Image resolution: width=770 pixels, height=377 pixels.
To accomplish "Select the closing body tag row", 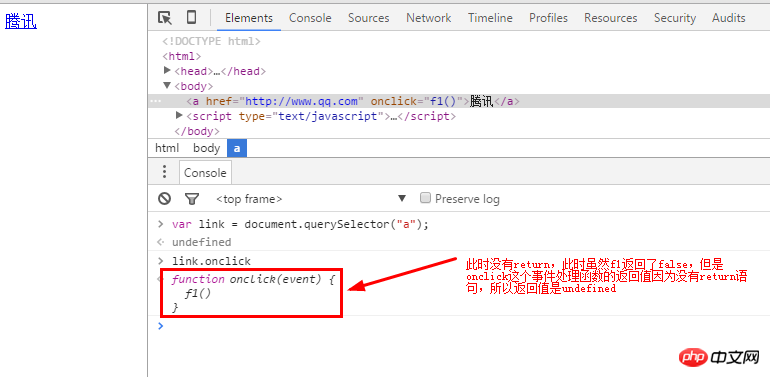I will [x=196, y=131].
